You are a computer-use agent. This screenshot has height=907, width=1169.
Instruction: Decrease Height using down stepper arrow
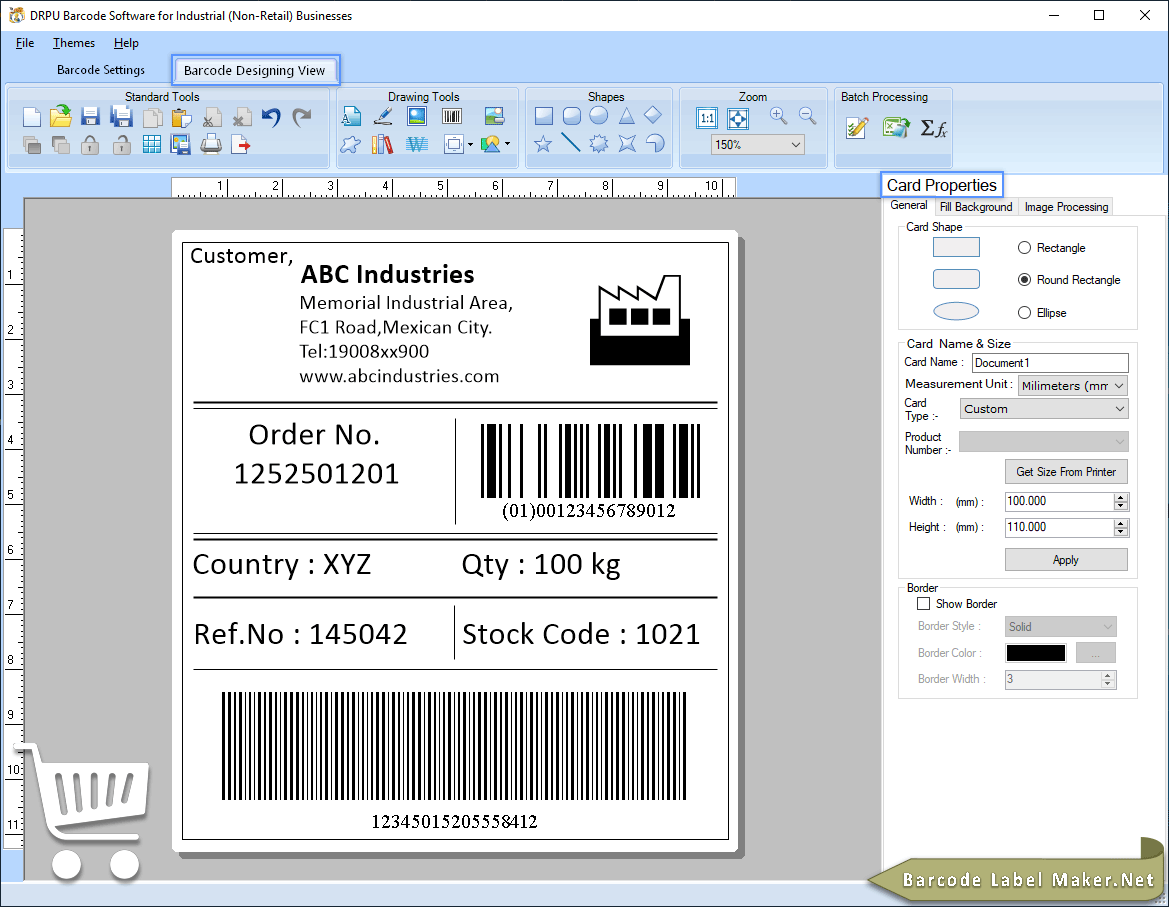[x=1121, y=531]
